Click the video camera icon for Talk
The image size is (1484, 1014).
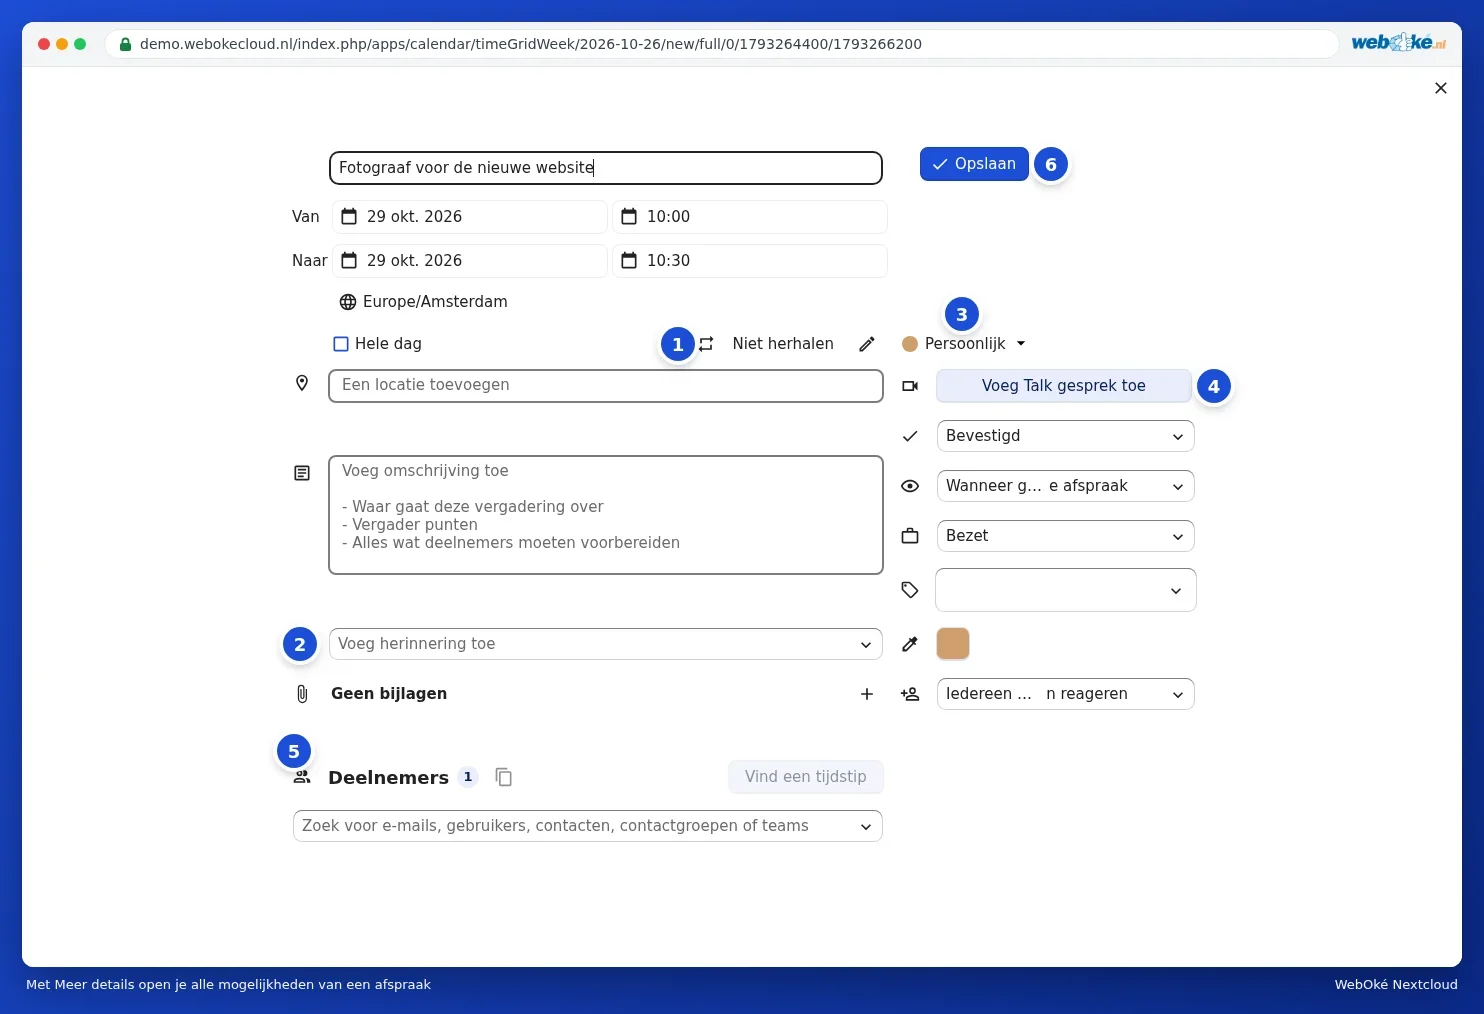pyautogui.click(x=910, y=386)
